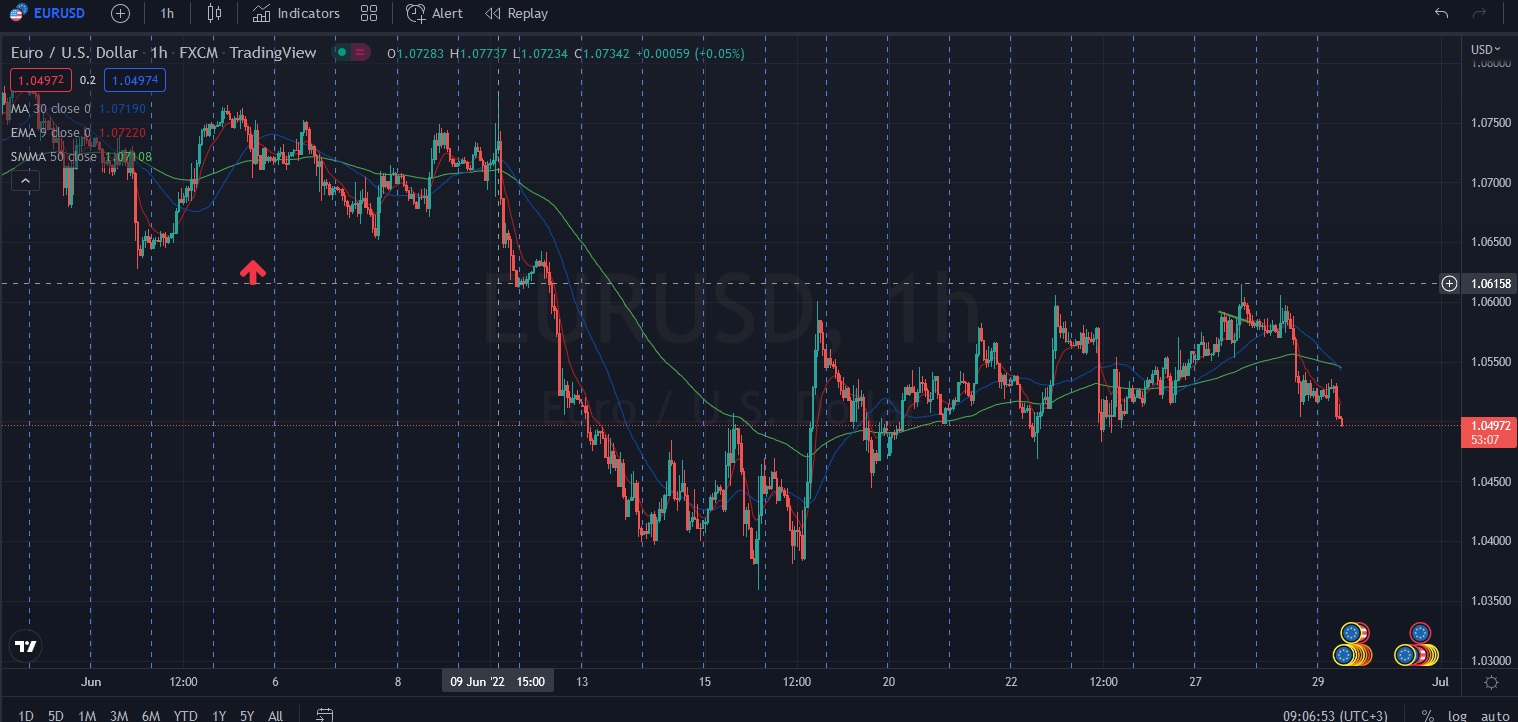Open the USD currency dropdown on price scale
The height and width of the screenshot is (722, 1518).
(1484, 49)
